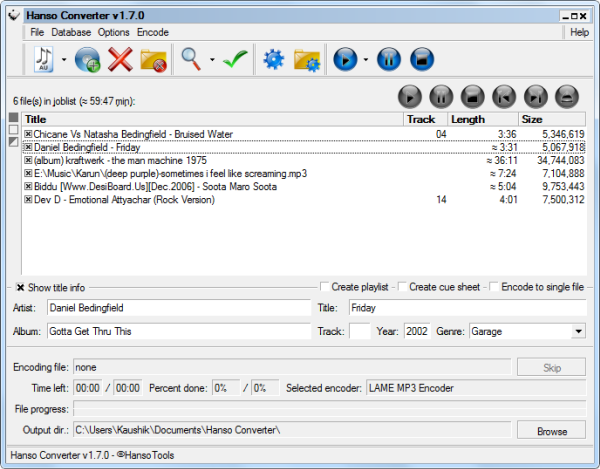Sort joblist by Track column header
600x469 pixels.
(425, 119)
